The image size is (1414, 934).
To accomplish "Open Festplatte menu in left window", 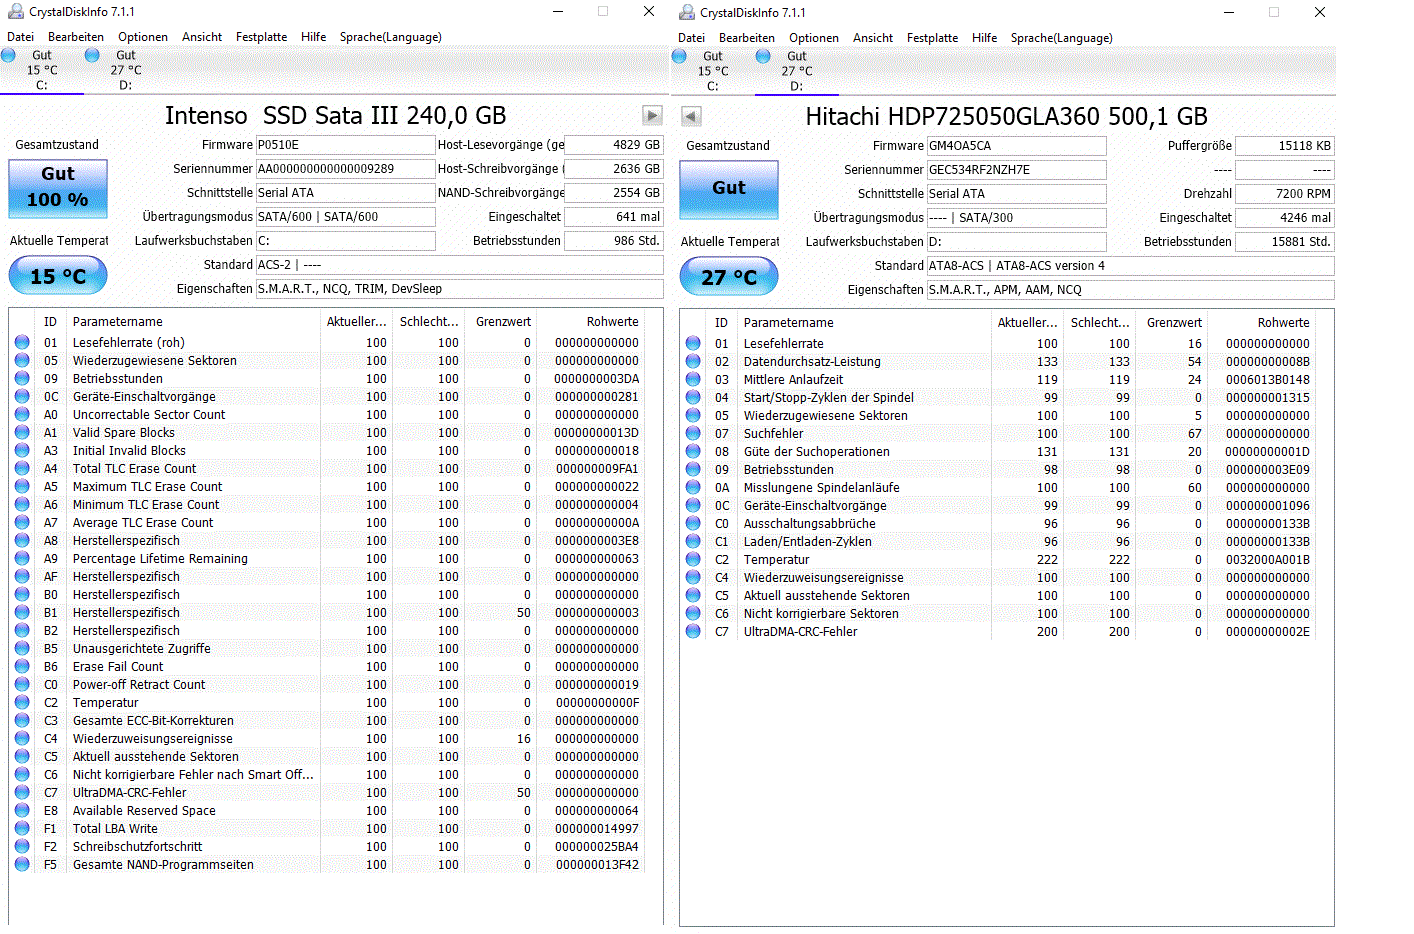I will click(261, 37).
